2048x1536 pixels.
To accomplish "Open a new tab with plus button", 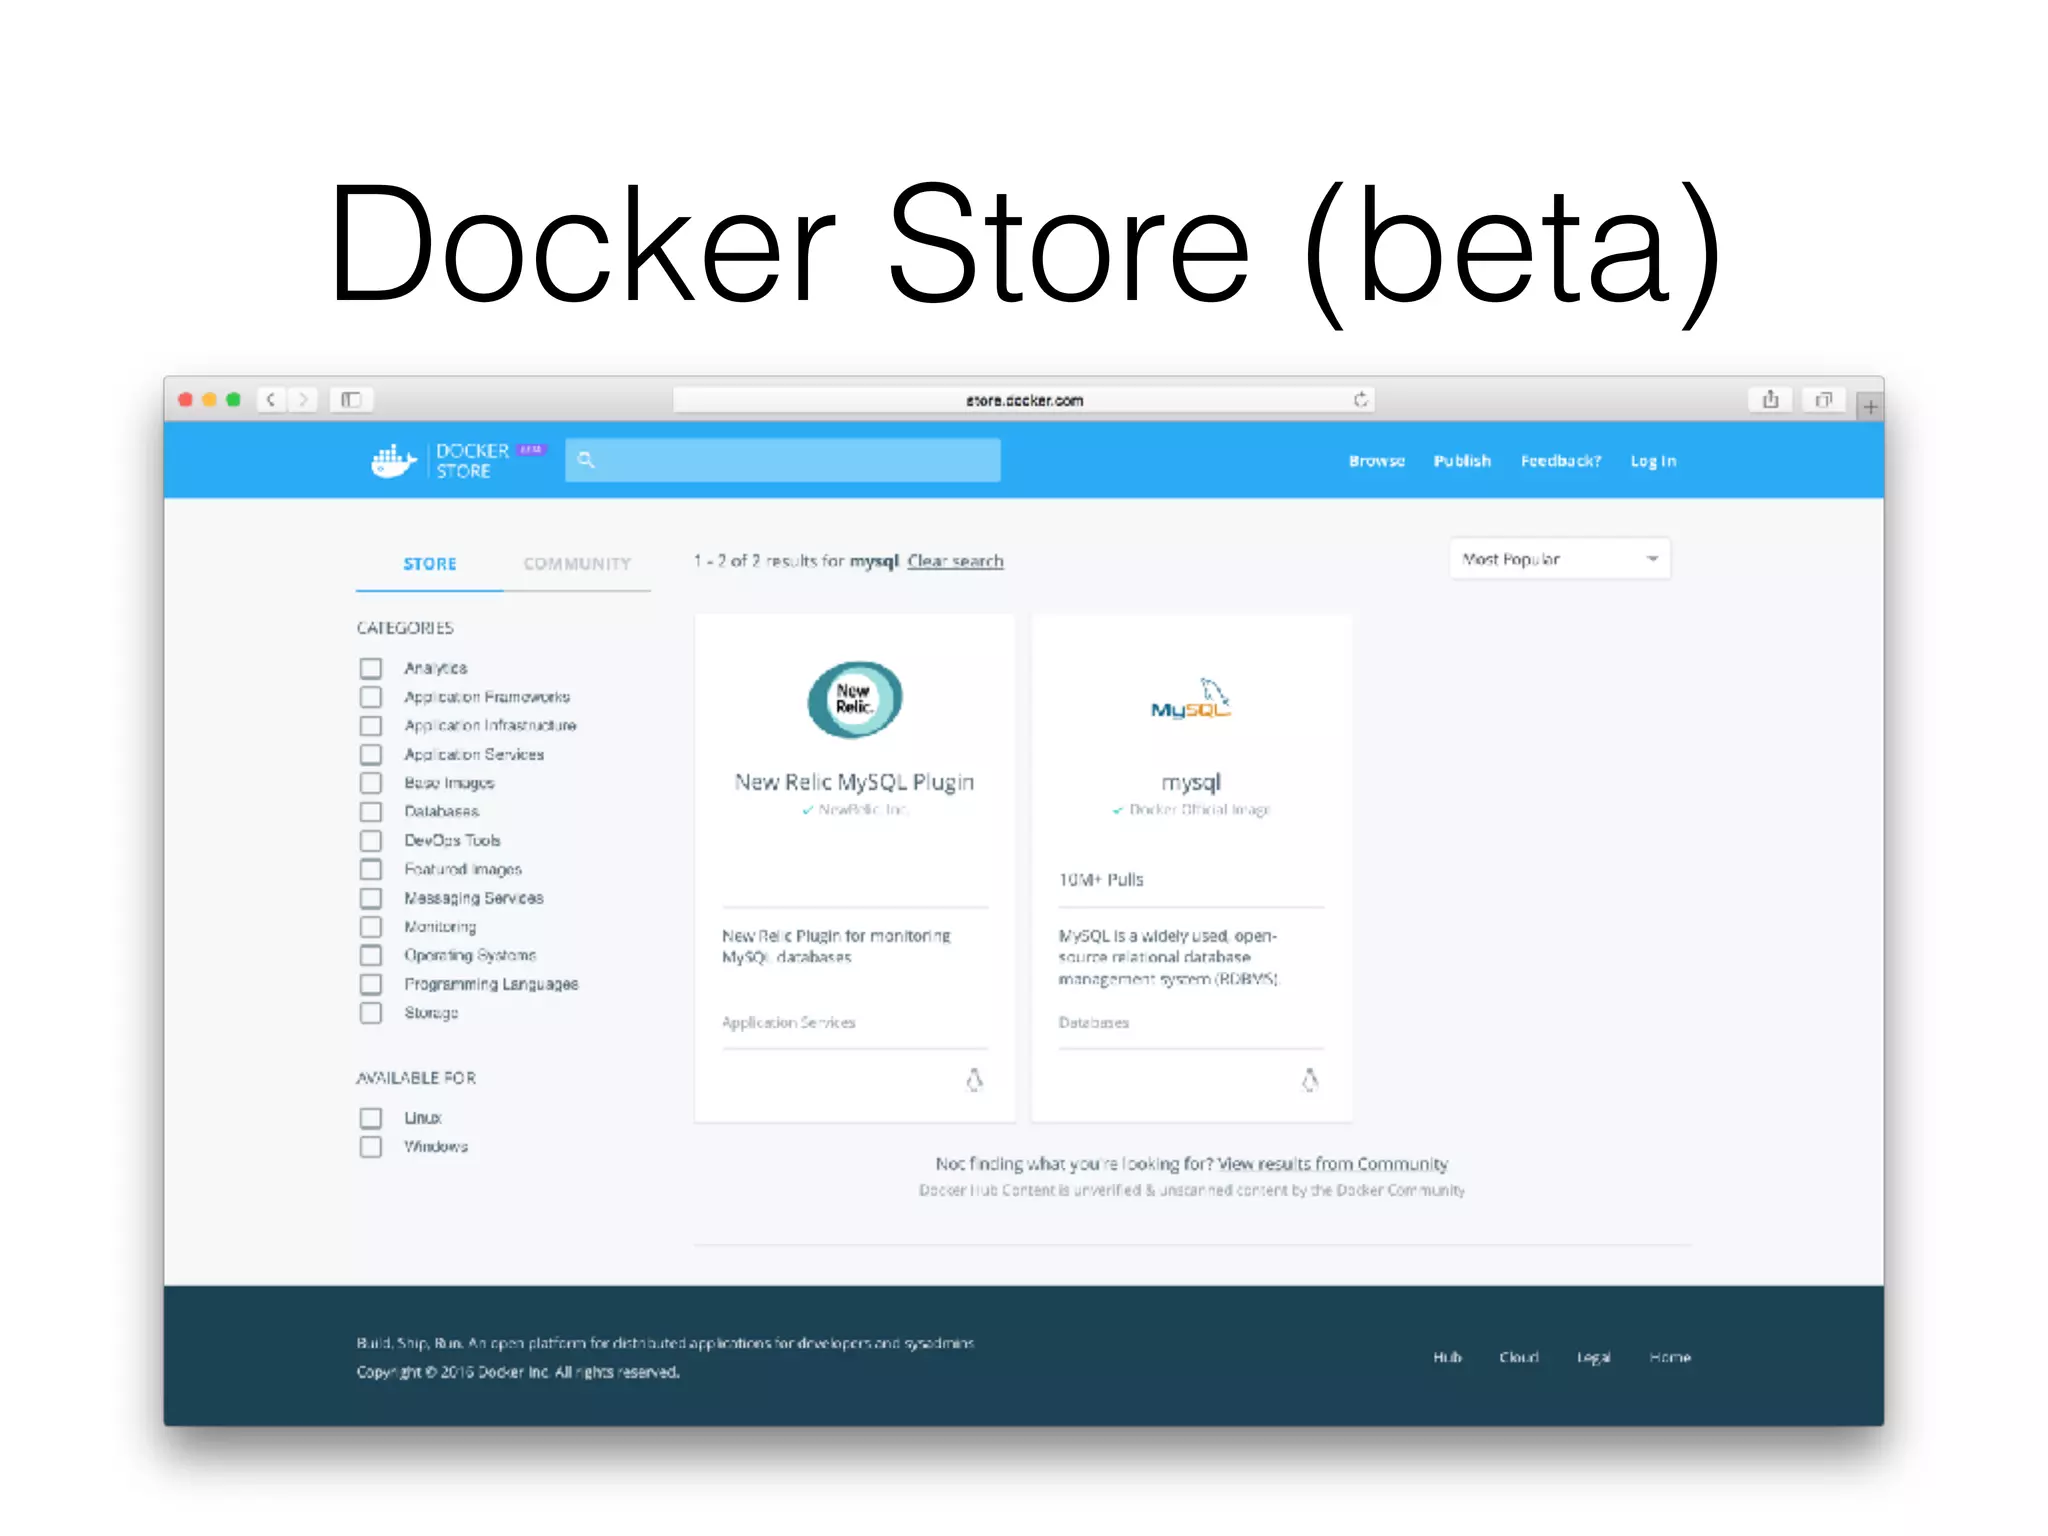I will [1870, 407].
